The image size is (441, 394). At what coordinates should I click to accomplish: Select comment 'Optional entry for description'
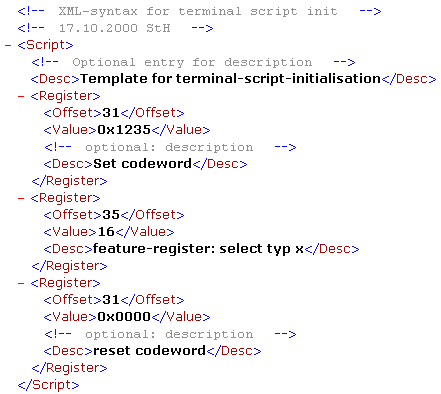[192, 62]
